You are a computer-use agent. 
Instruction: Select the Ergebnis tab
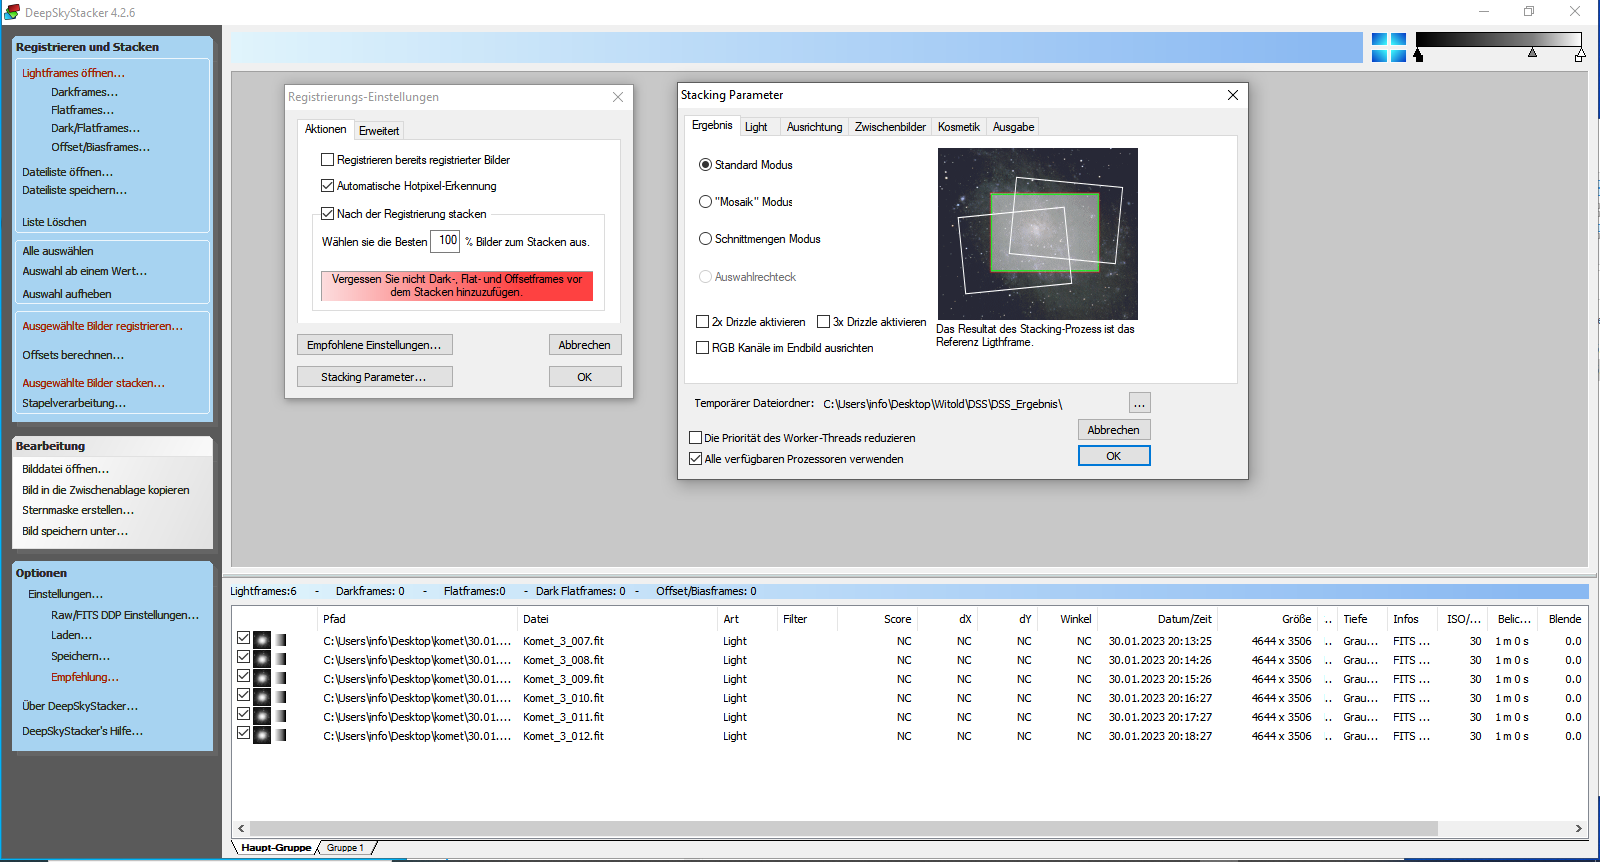tap(712, 125)
